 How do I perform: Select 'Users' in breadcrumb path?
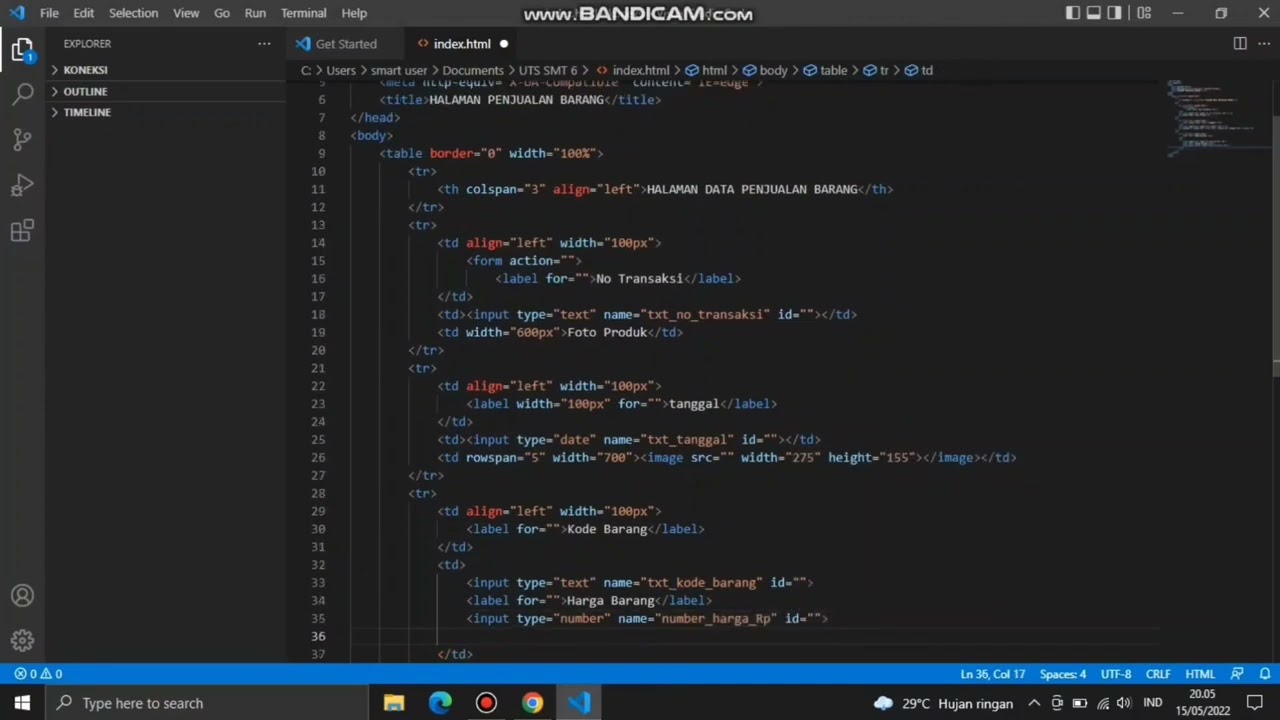[x=341, y=70]
